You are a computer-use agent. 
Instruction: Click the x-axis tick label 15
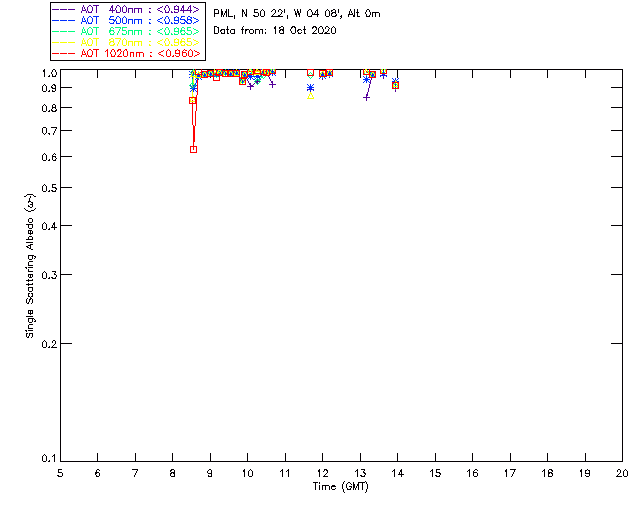[435, 473]
